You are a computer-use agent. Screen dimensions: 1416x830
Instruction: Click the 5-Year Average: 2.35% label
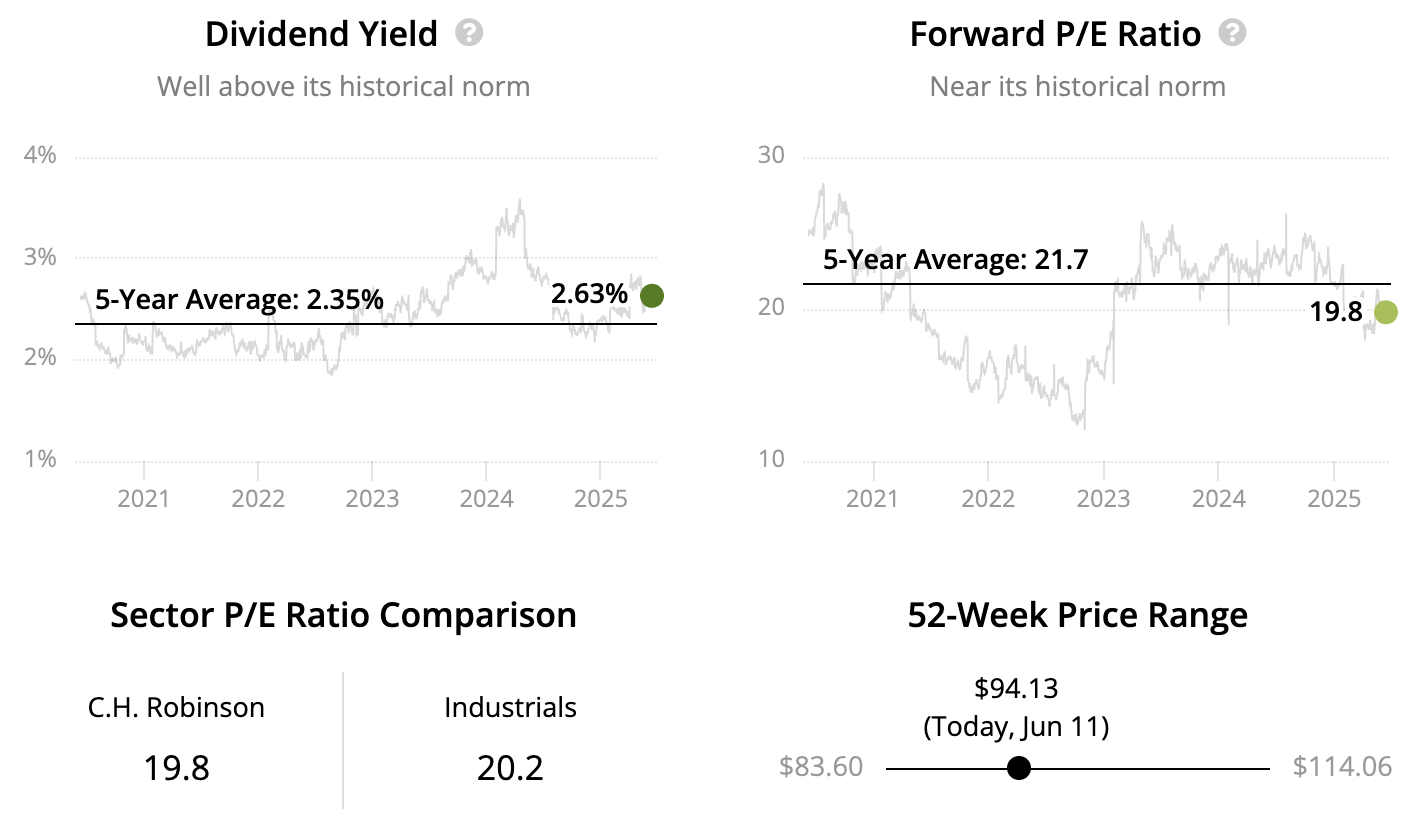point(239,298)
